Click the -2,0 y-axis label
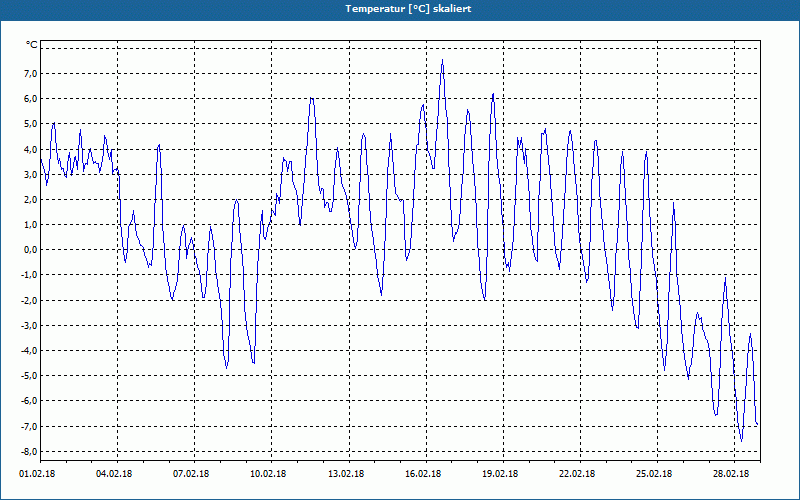The height and width of the screenshot is (500, 800). click(x=30, y=301)
